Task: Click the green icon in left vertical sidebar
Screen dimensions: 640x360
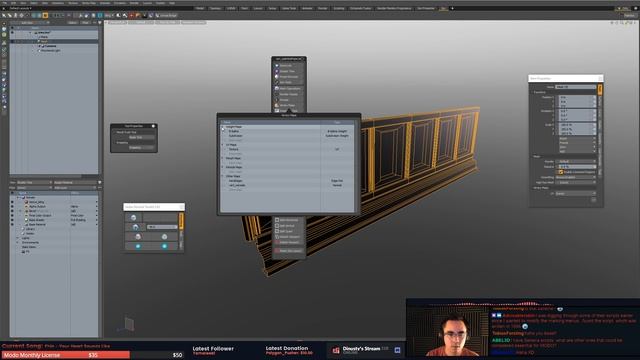Action: (4, 35)
